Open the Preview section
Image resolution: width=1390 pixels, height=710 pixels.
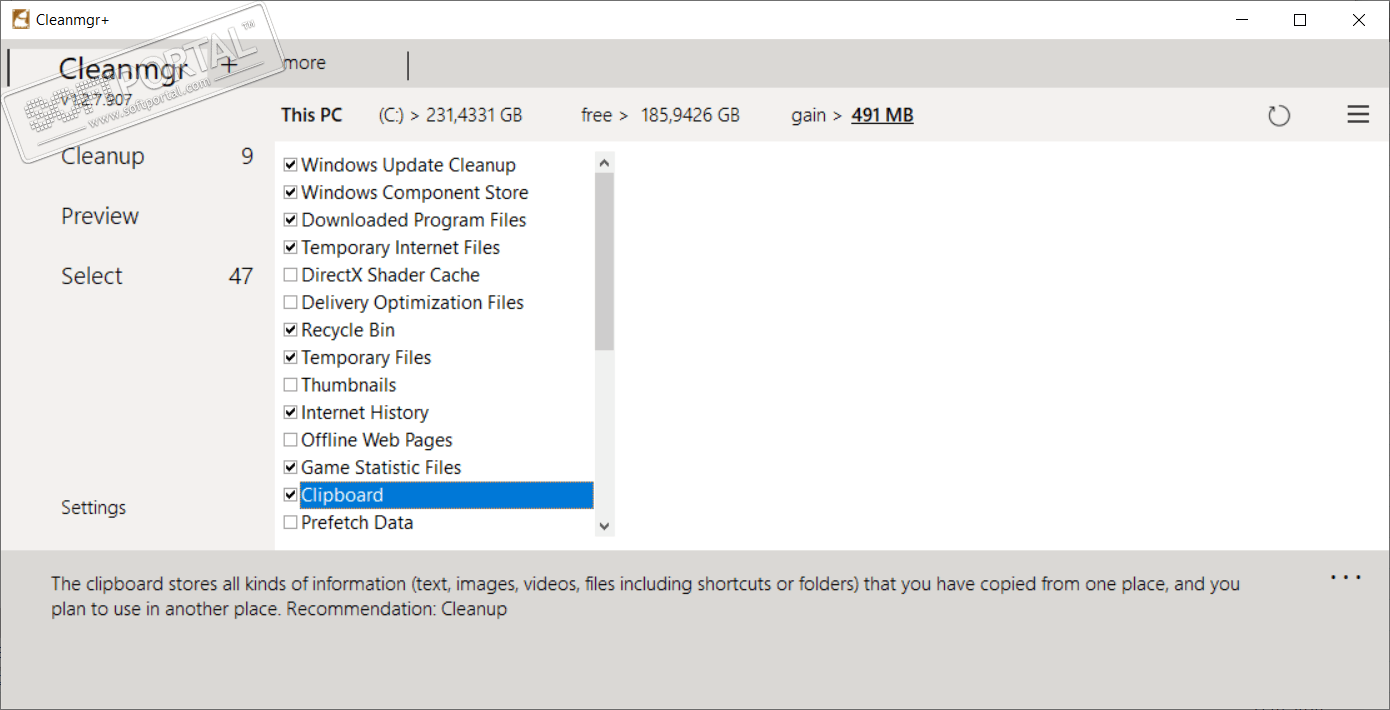pyautogui.click(x=100, y=216)
